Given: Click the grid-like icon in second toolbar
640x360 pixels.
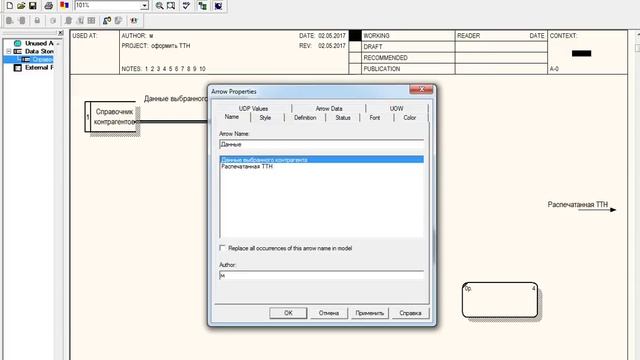Looking at the screenshot, I should pos(91,20).
